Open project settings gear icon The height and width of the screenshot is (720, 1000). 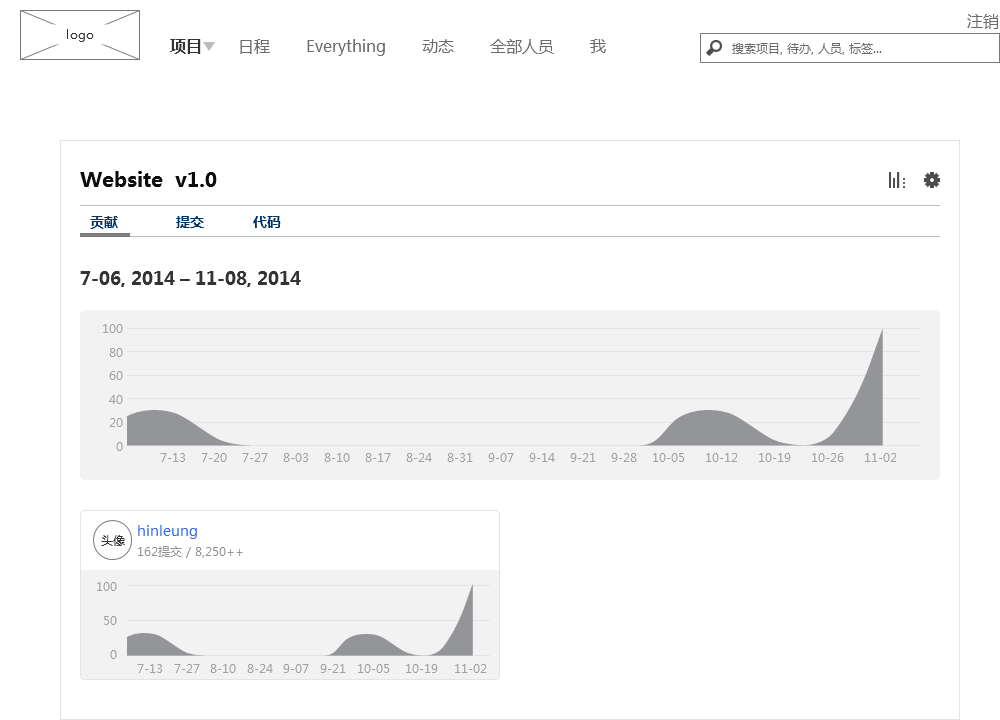tap(932, 180)
